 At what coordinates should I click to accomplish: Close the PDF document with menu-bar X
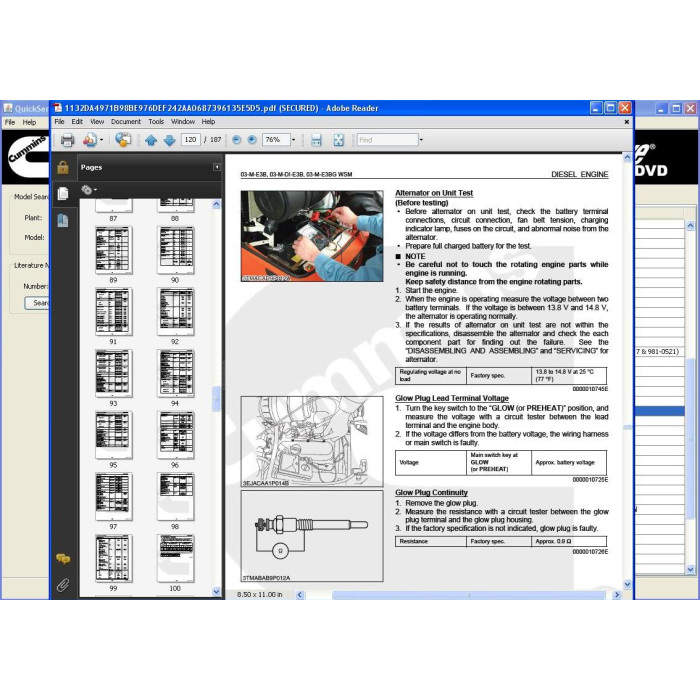(x=626, y=121)
